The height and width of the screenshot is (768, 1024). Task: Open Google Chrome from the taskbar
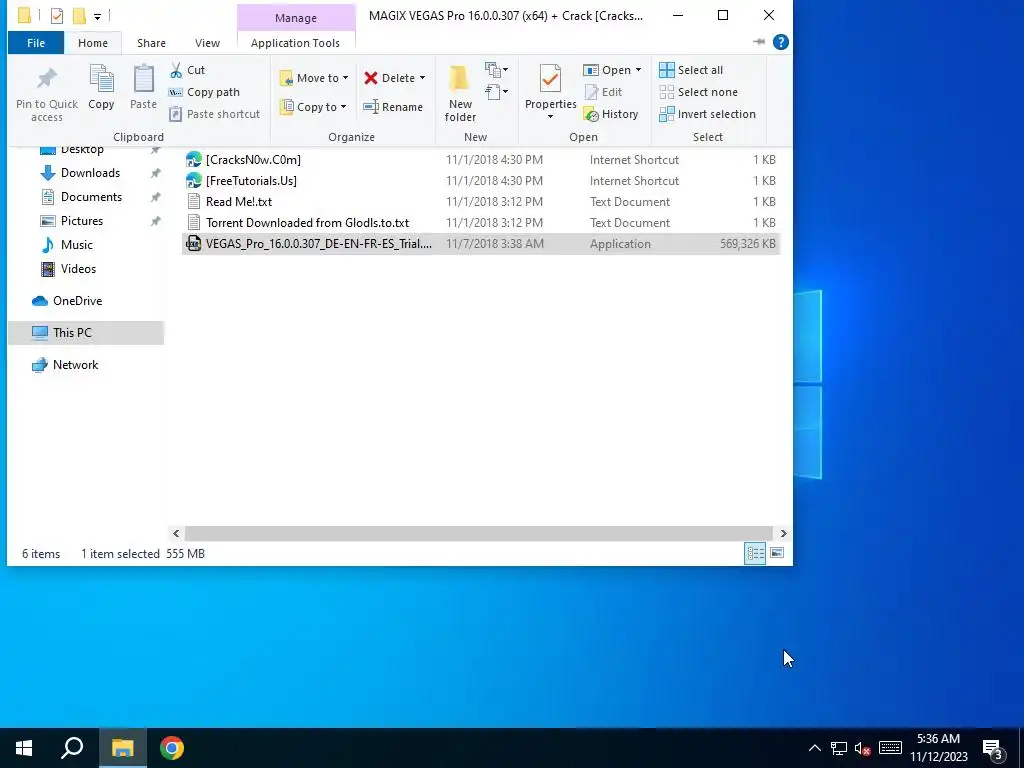click(172, 748)
